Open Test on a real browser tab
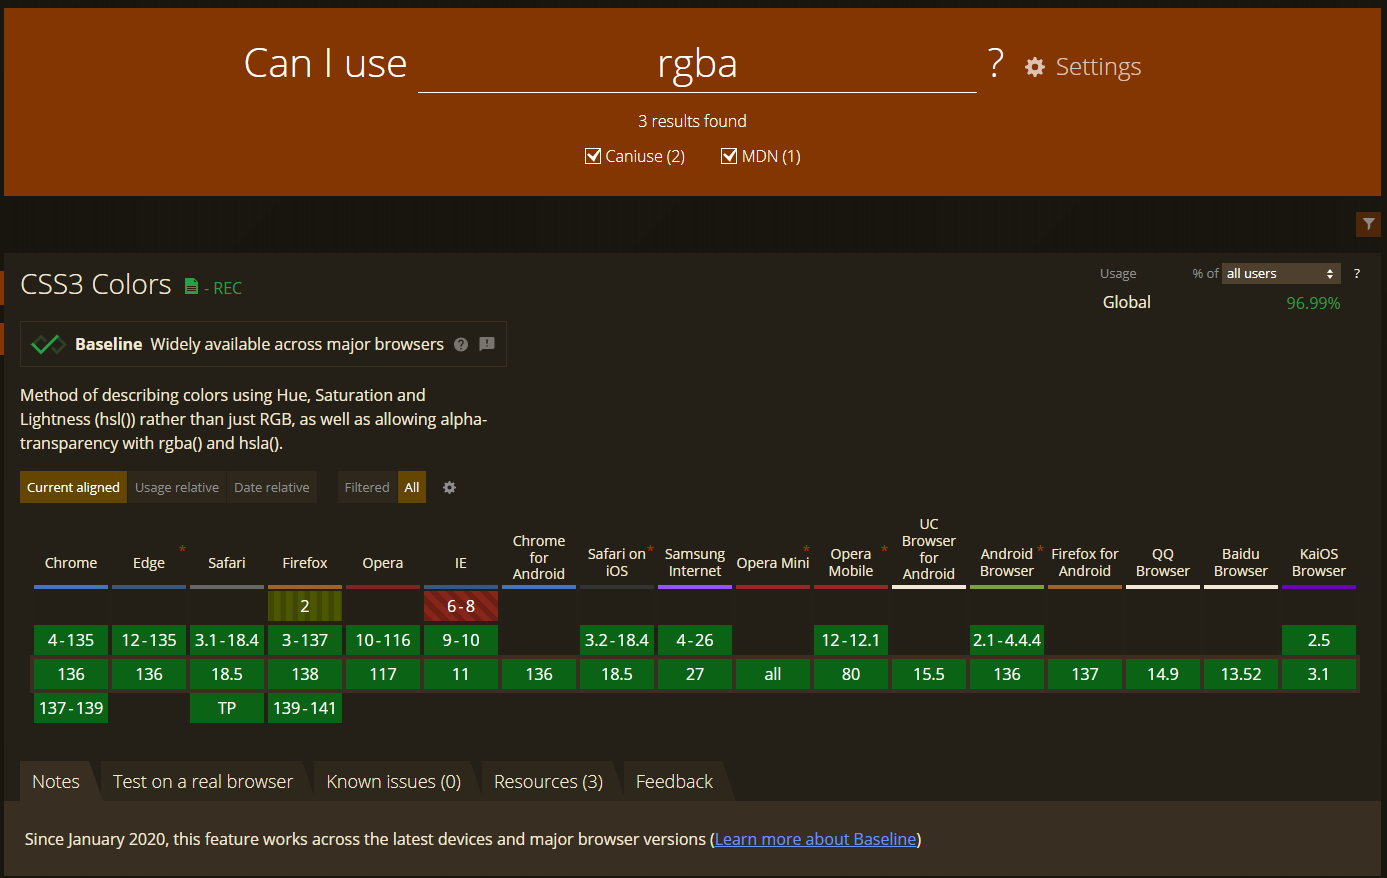 coord(203,781)
